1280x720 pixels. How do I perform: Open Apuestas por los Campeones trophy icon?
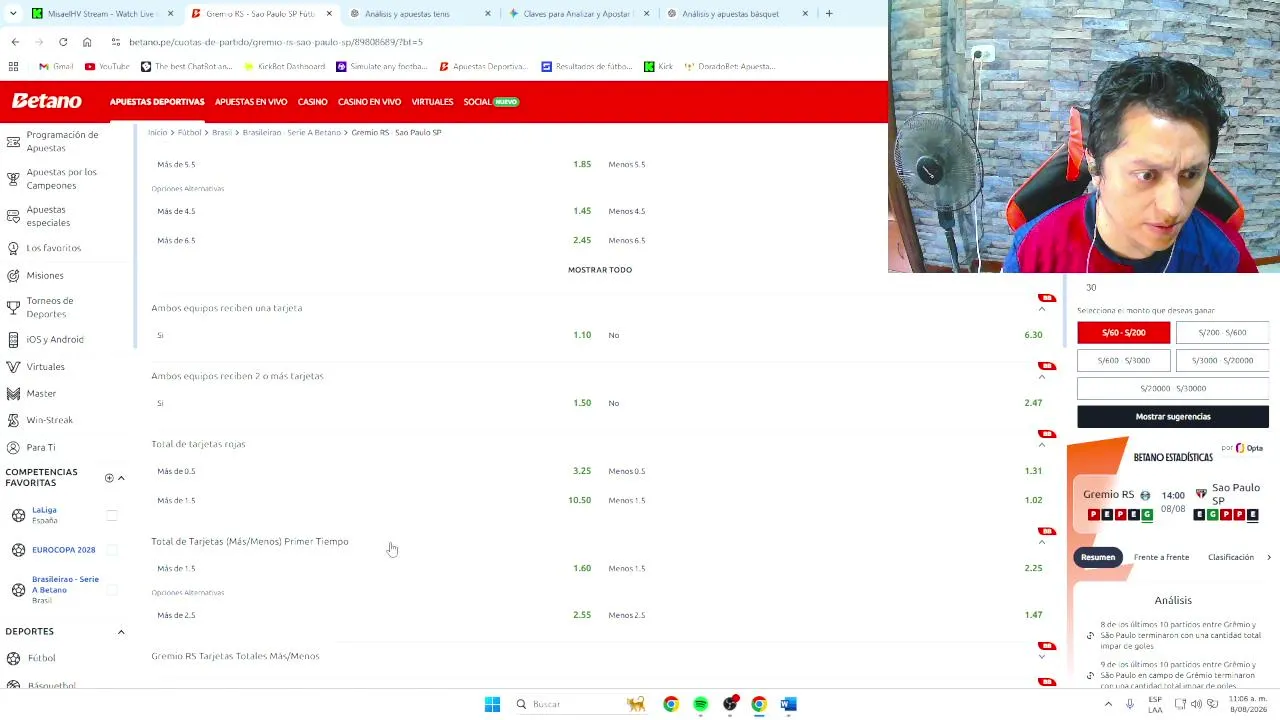coord(13,179)
